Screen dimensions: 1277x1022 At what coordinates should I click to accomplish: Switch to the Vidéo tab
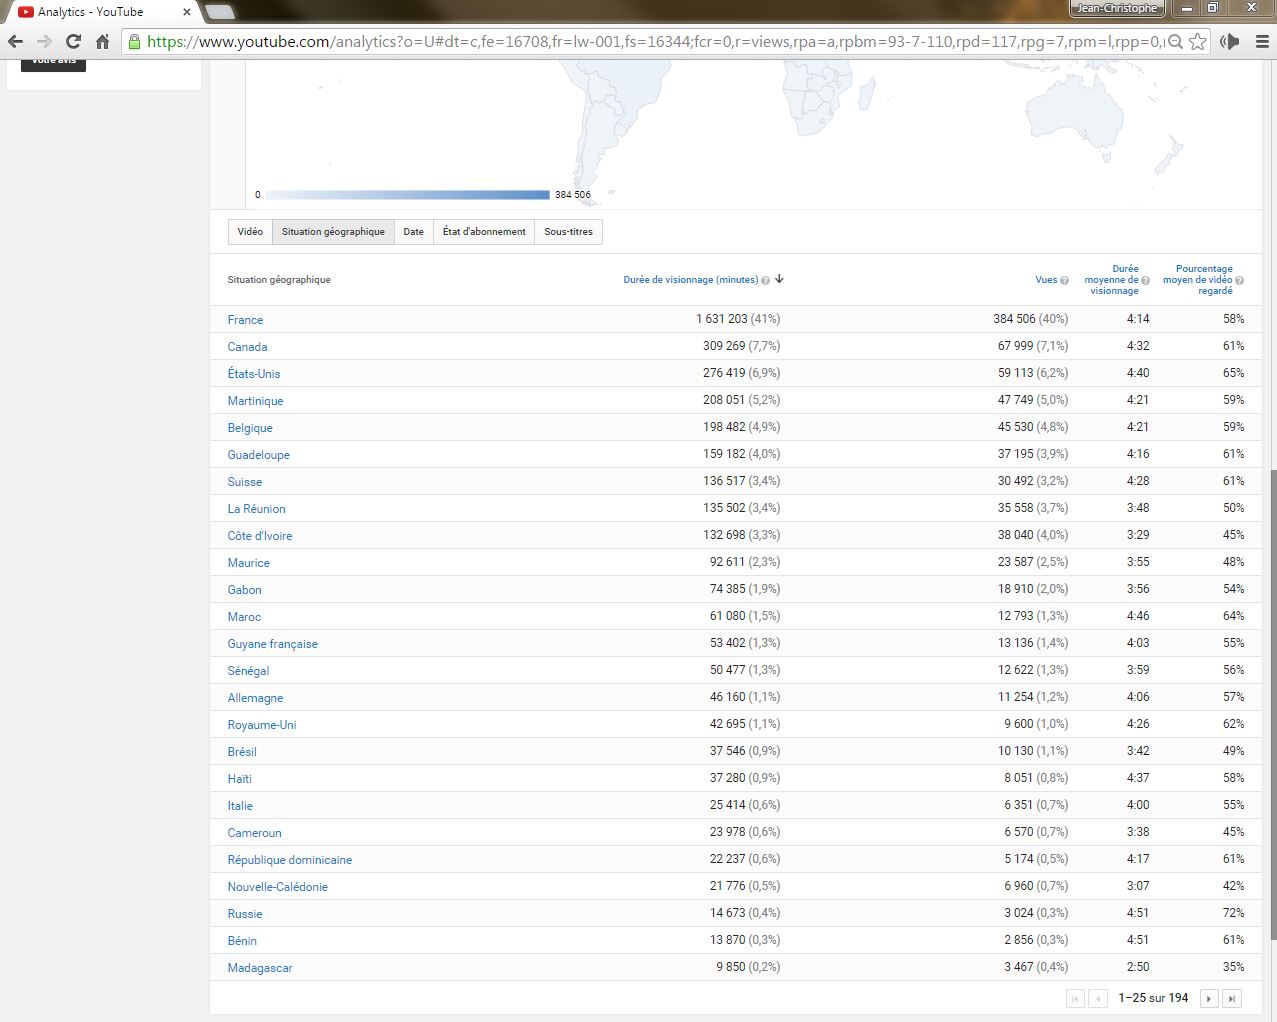tap(250, 232)
